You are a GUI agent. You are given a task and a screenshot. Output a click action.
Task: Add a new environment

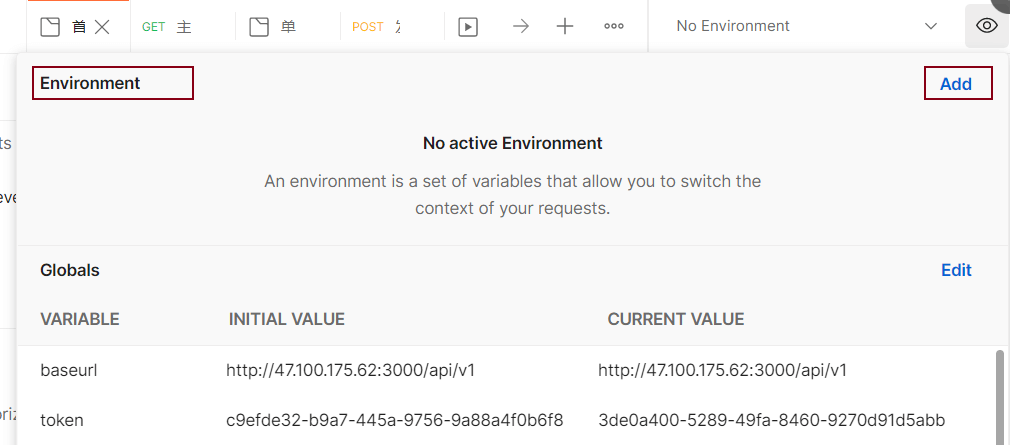click(956, 84)
